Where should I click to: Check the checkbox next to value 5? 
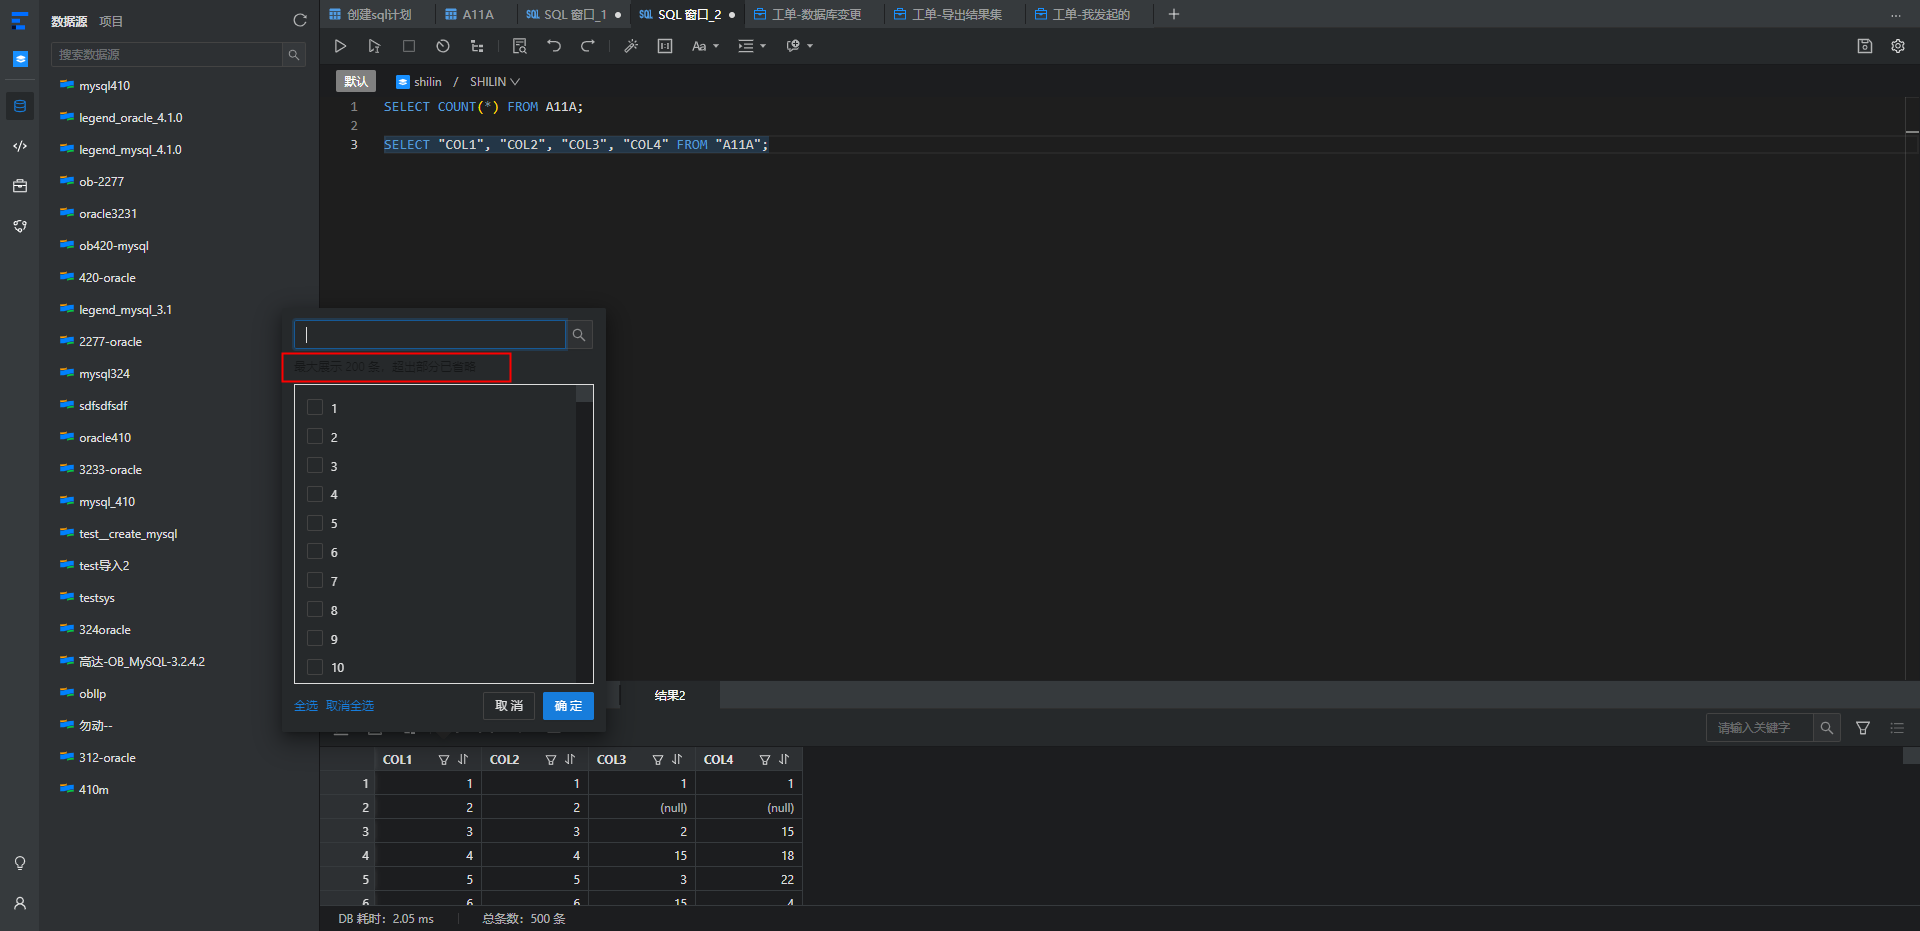(x=312, y=523)
